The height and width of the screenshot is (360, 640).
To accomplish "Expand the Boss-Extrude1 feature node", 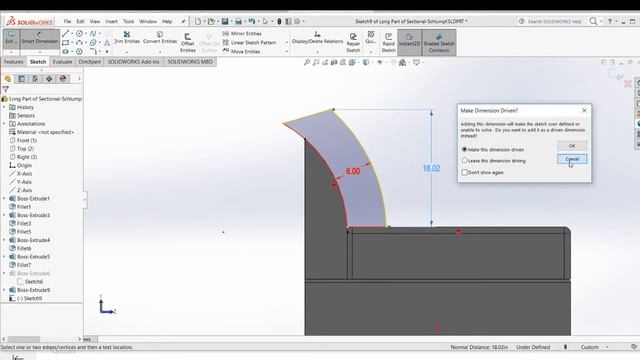I will 4,198.
